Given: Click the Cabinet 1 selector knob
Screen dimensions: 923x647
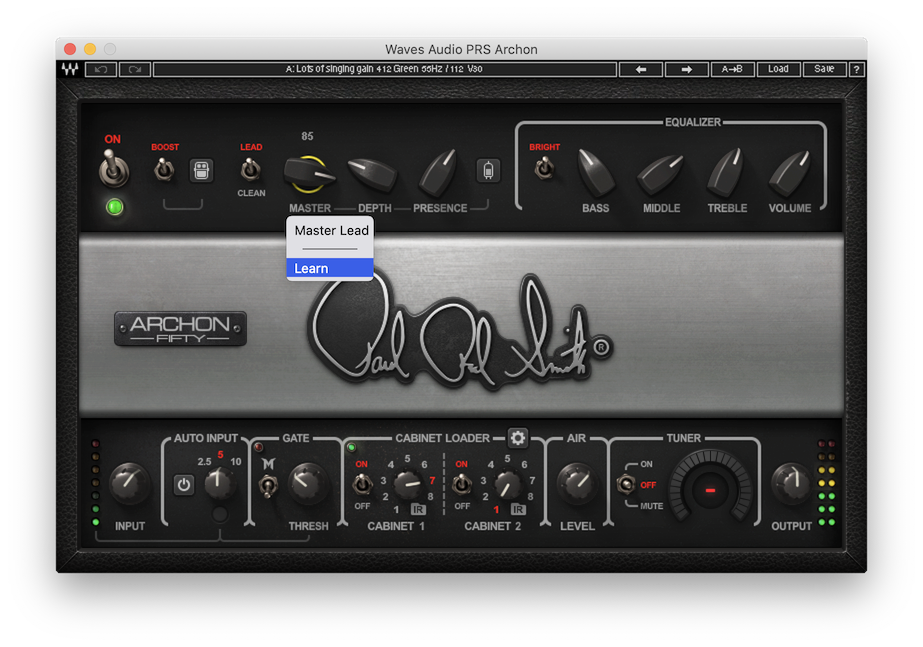Looking at the screenshot, I should click(407, 484).
